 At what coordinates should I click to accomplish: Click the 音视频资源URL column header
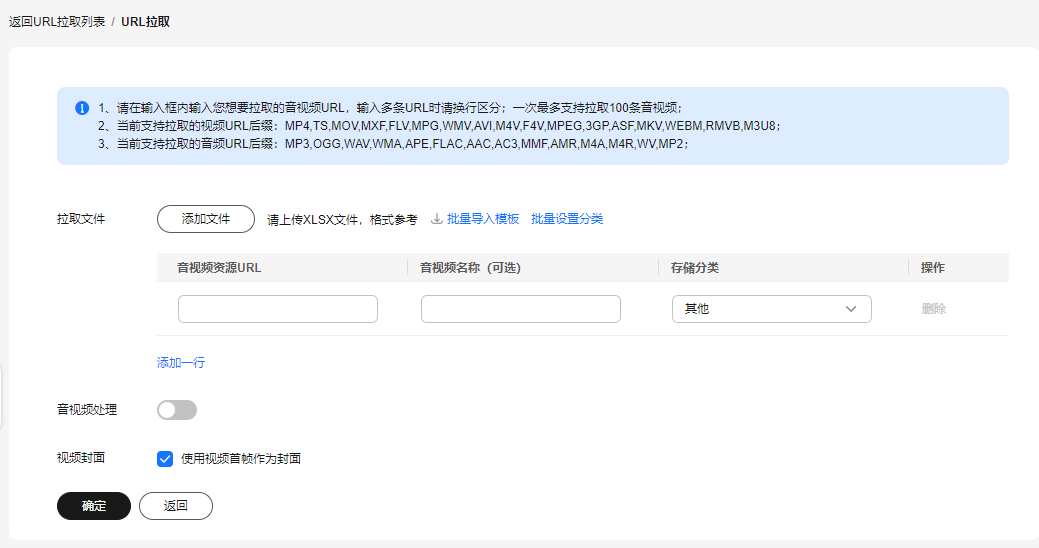point(219,268)
